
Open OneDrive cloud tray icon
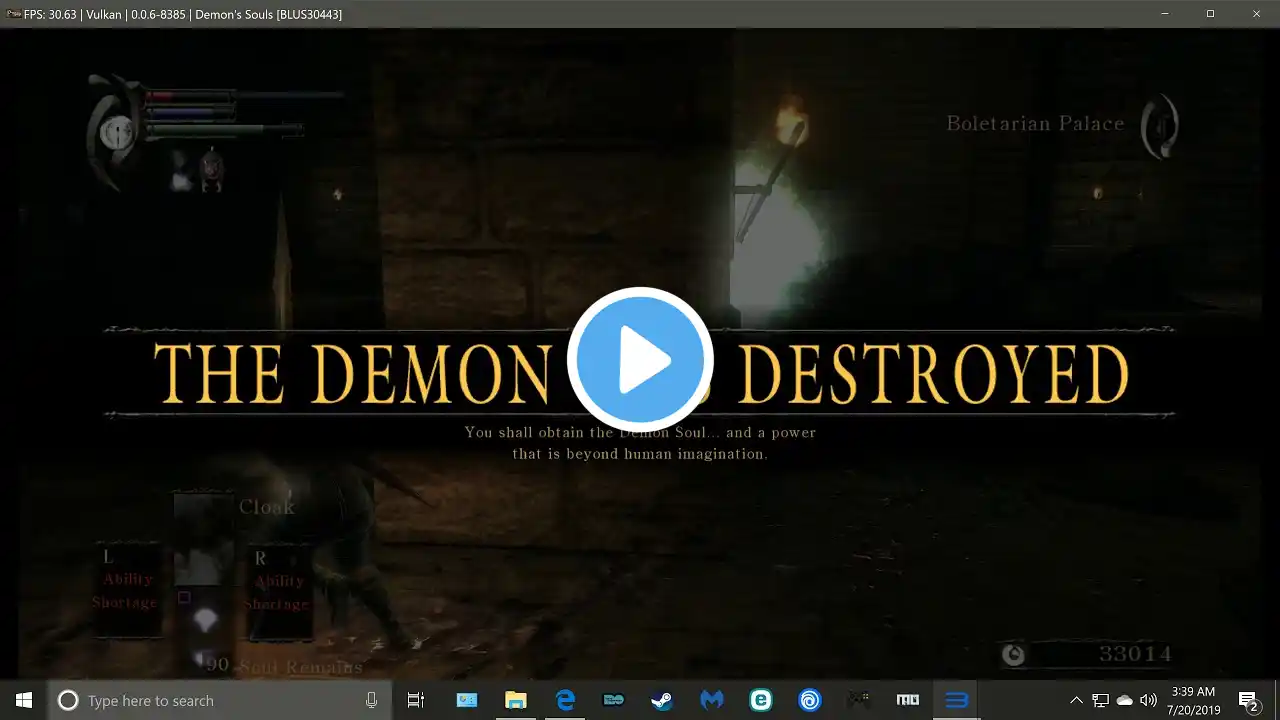coord(1124,700)
